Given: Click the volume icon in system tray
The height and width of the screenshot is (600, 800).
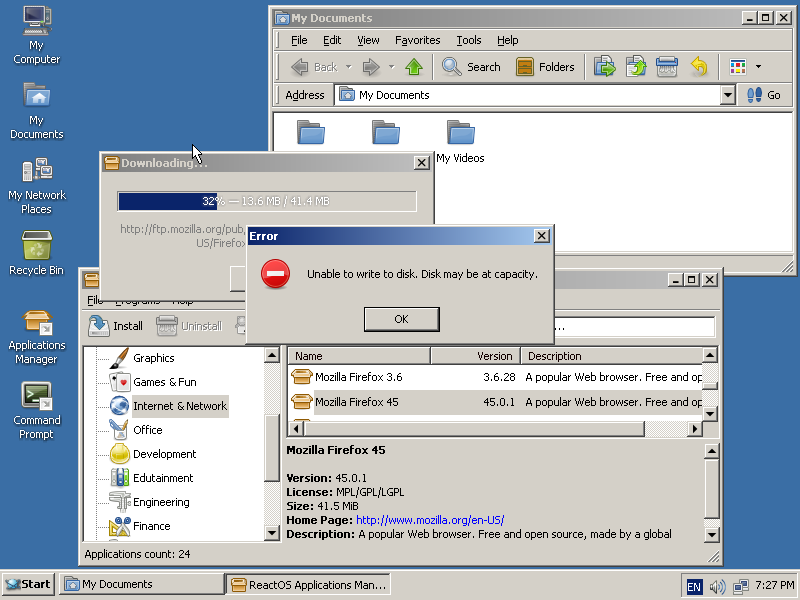Looking at the screenshot, I should [x=717, y=586].
